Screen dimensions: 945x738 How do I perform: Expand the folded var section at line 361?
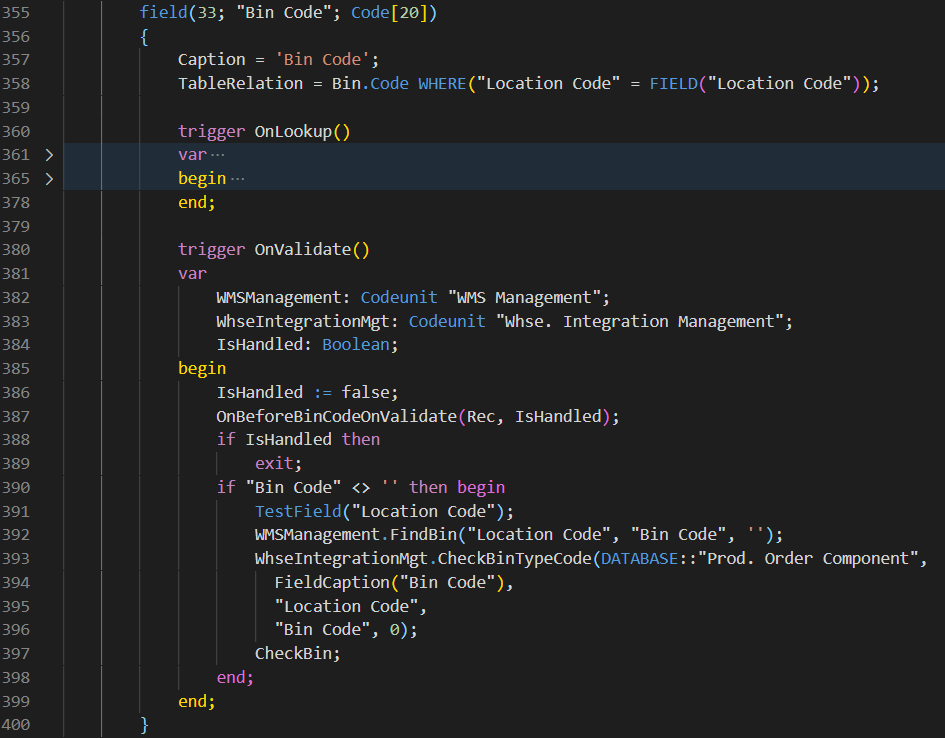tap(49, 155)
